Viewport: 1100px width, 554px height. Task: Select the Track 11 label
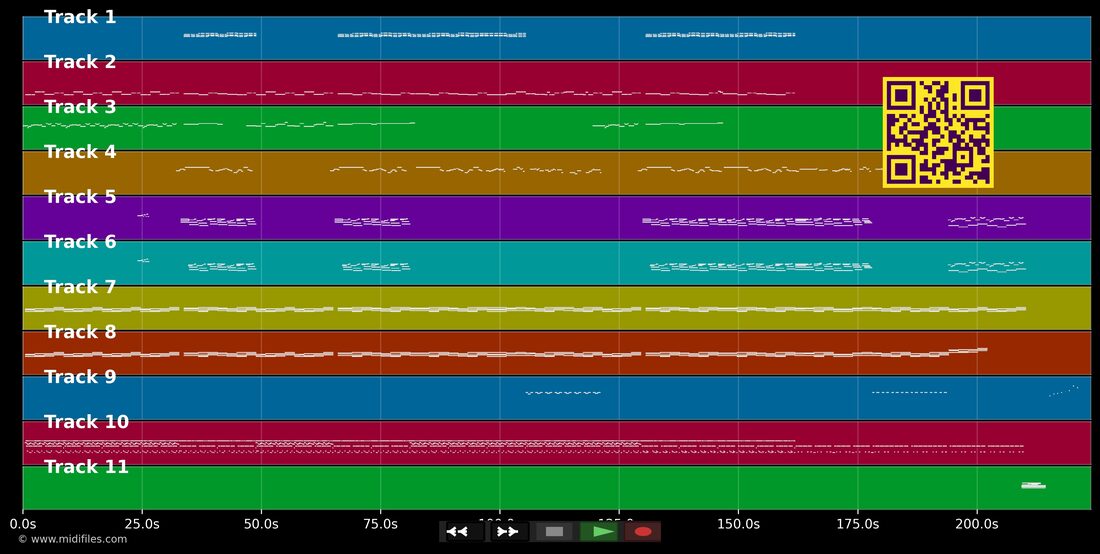(x=86, y=467)
